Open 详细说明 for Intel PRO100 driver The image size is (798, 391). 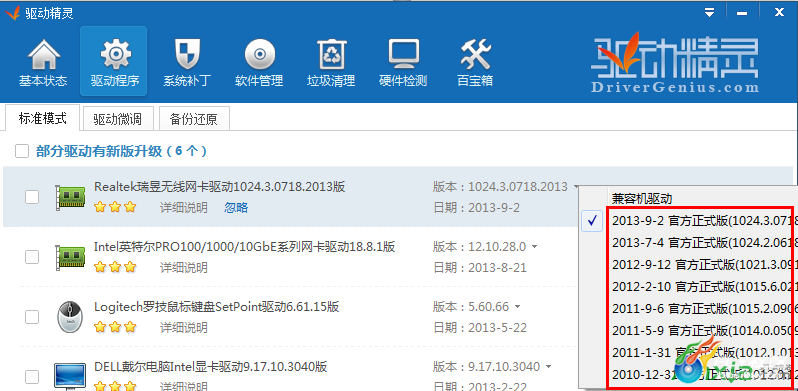184,267
